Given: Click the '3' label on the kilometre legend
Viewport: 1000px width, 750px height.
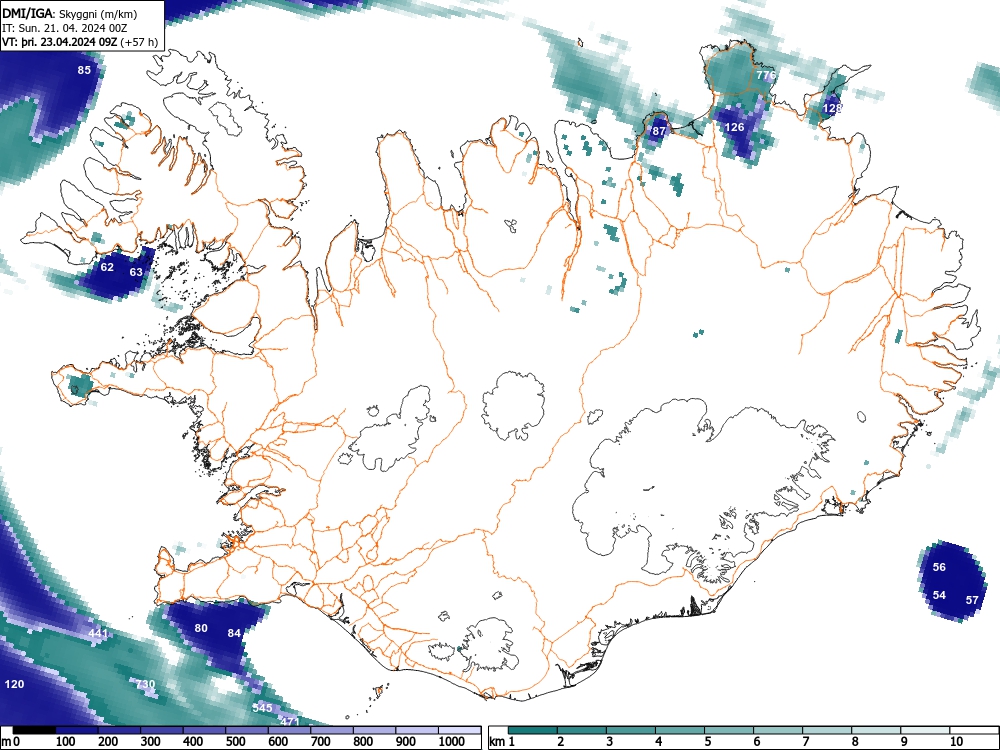Looking at the screenshot, I should tap(609, 742).
